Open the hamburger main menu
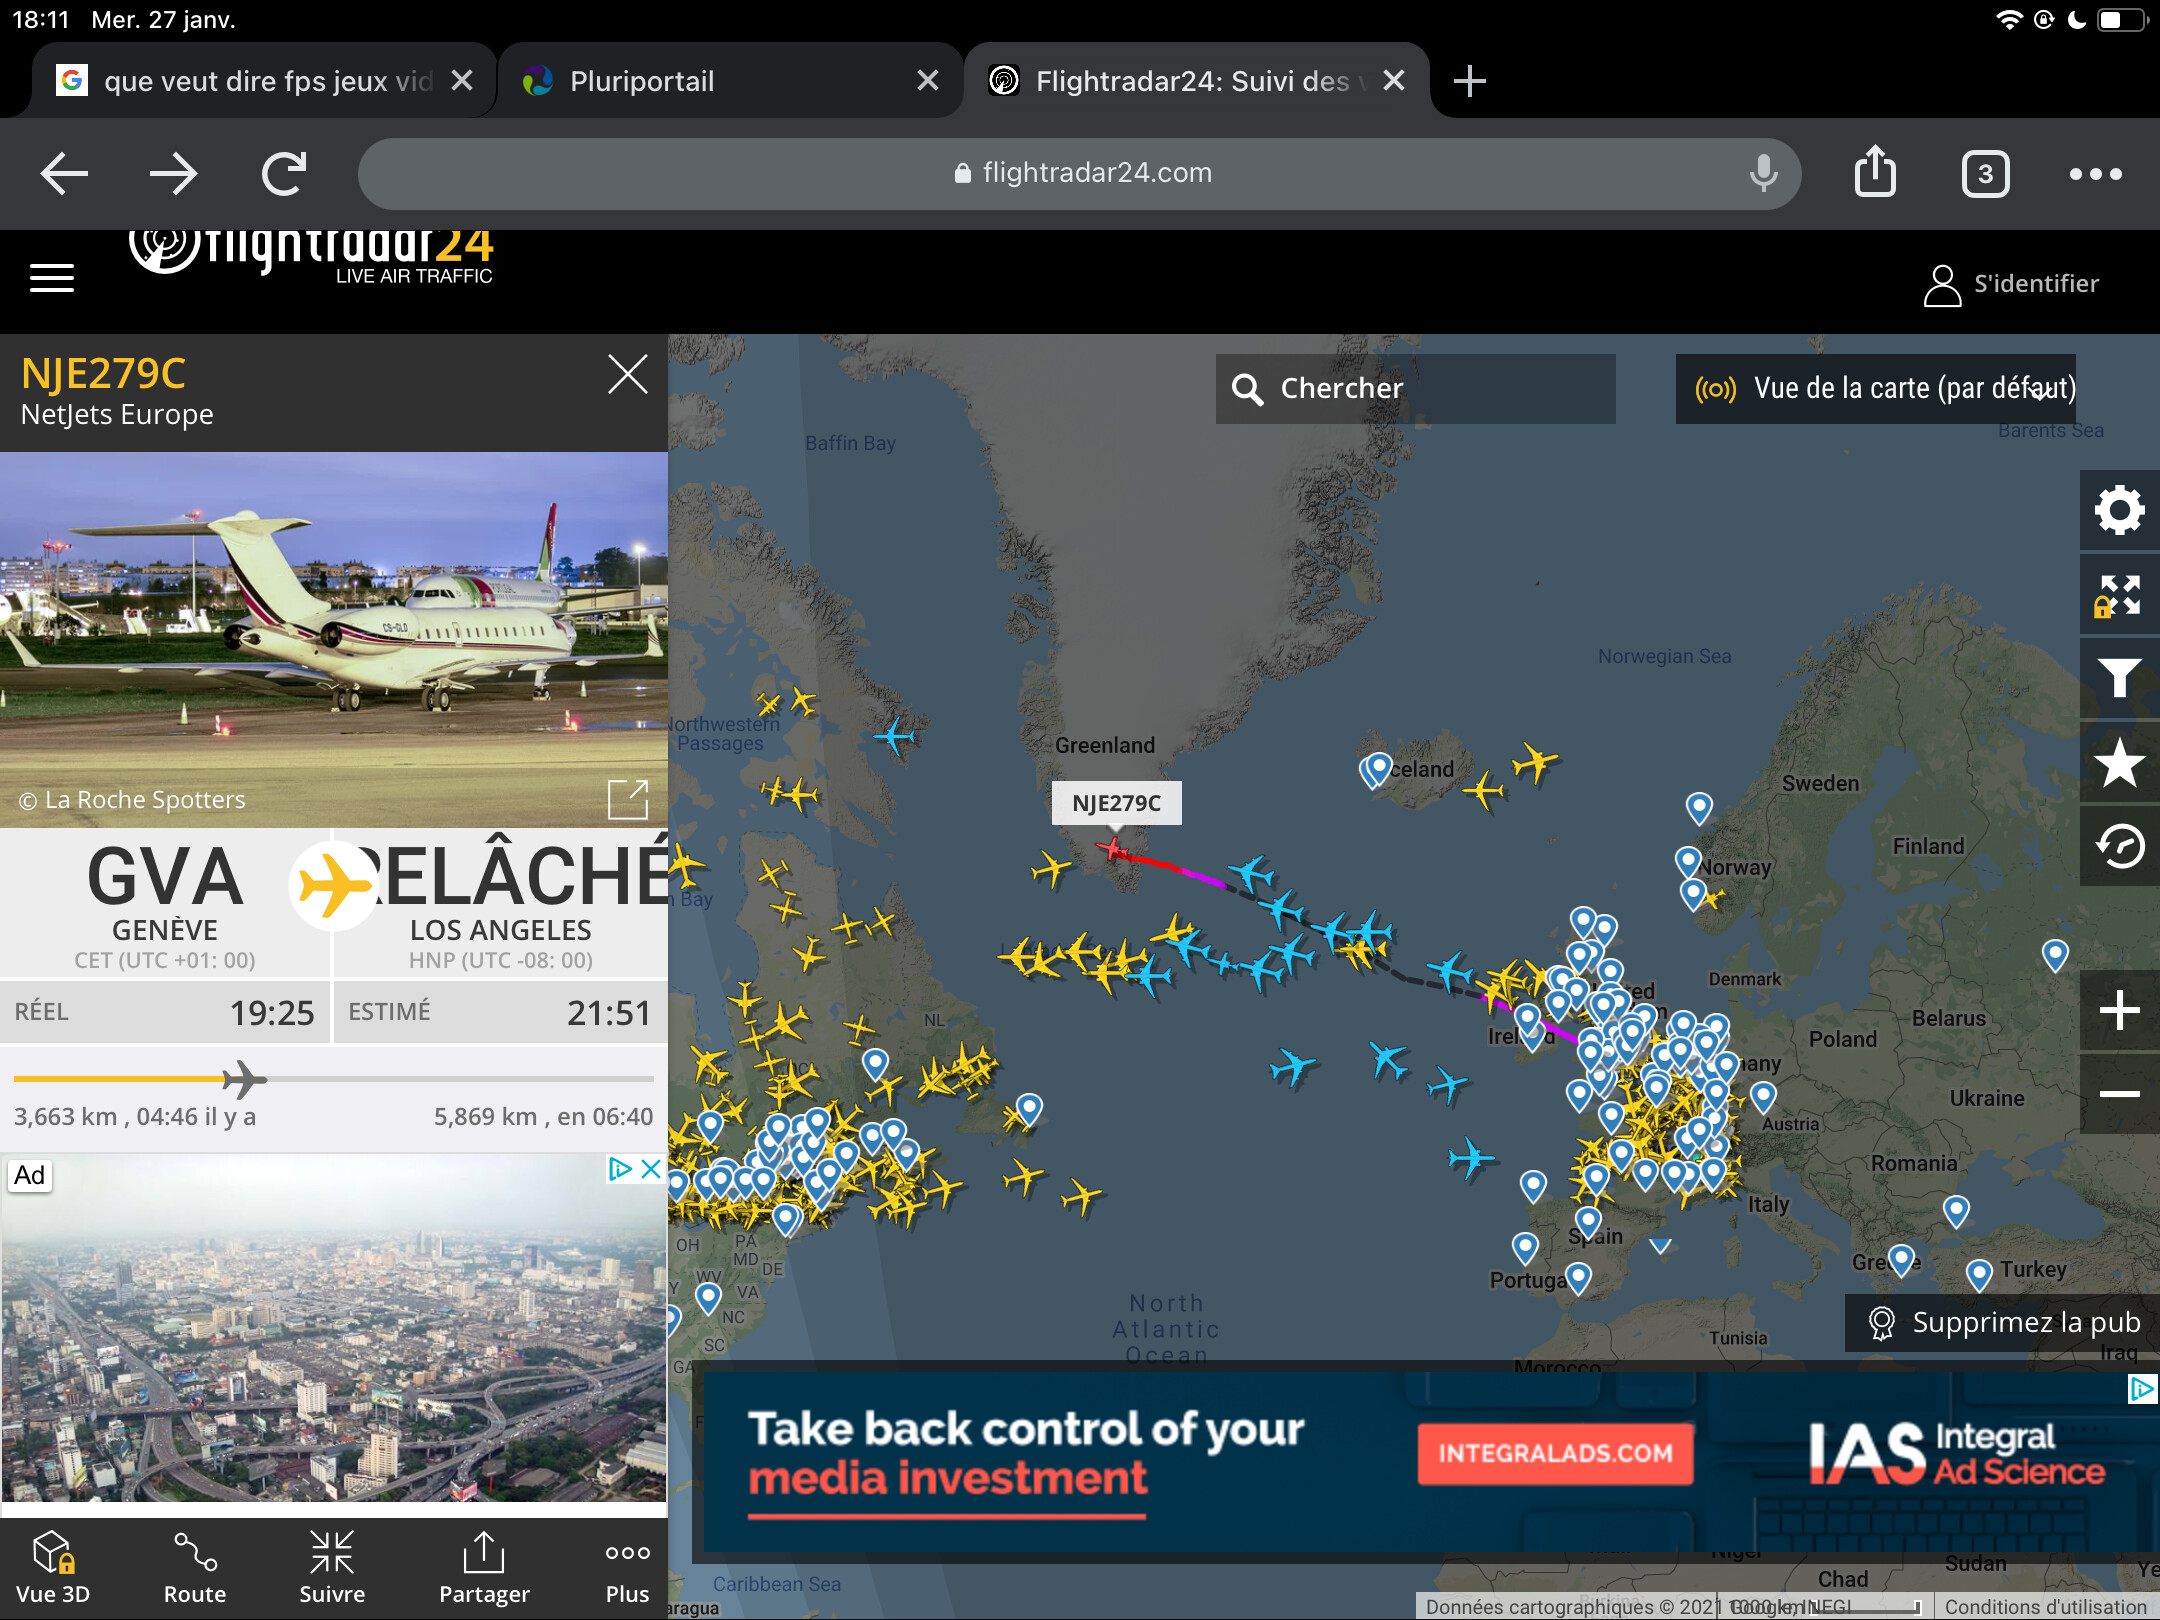This screenshot has height=1620, width=2160. 52,278
